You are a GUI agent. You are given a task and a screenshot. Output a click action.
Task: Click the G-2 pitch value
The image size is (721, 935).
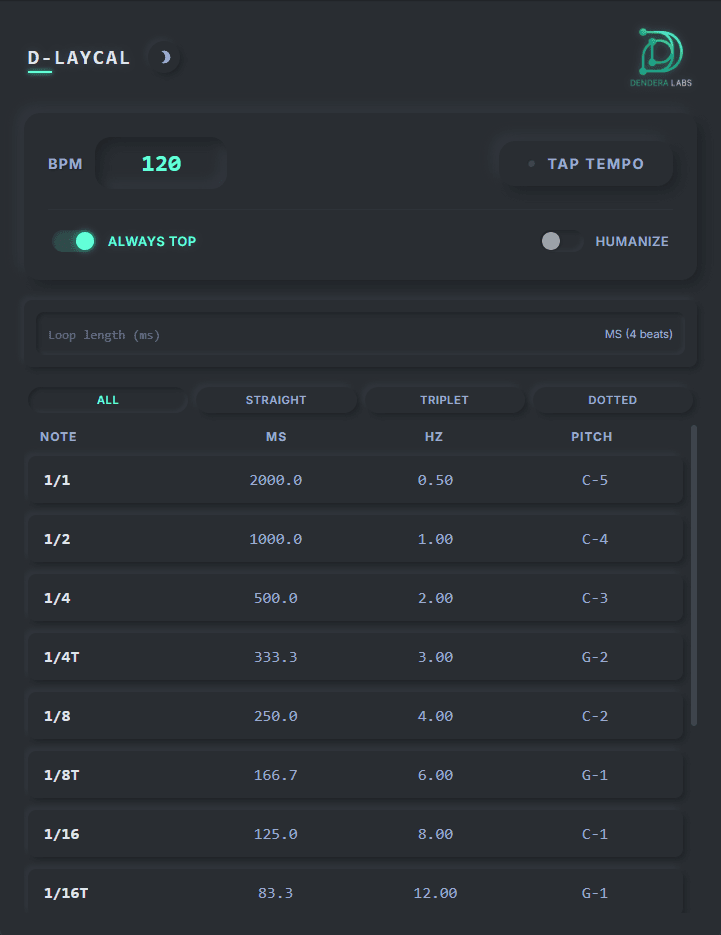(x=595, y=657)
